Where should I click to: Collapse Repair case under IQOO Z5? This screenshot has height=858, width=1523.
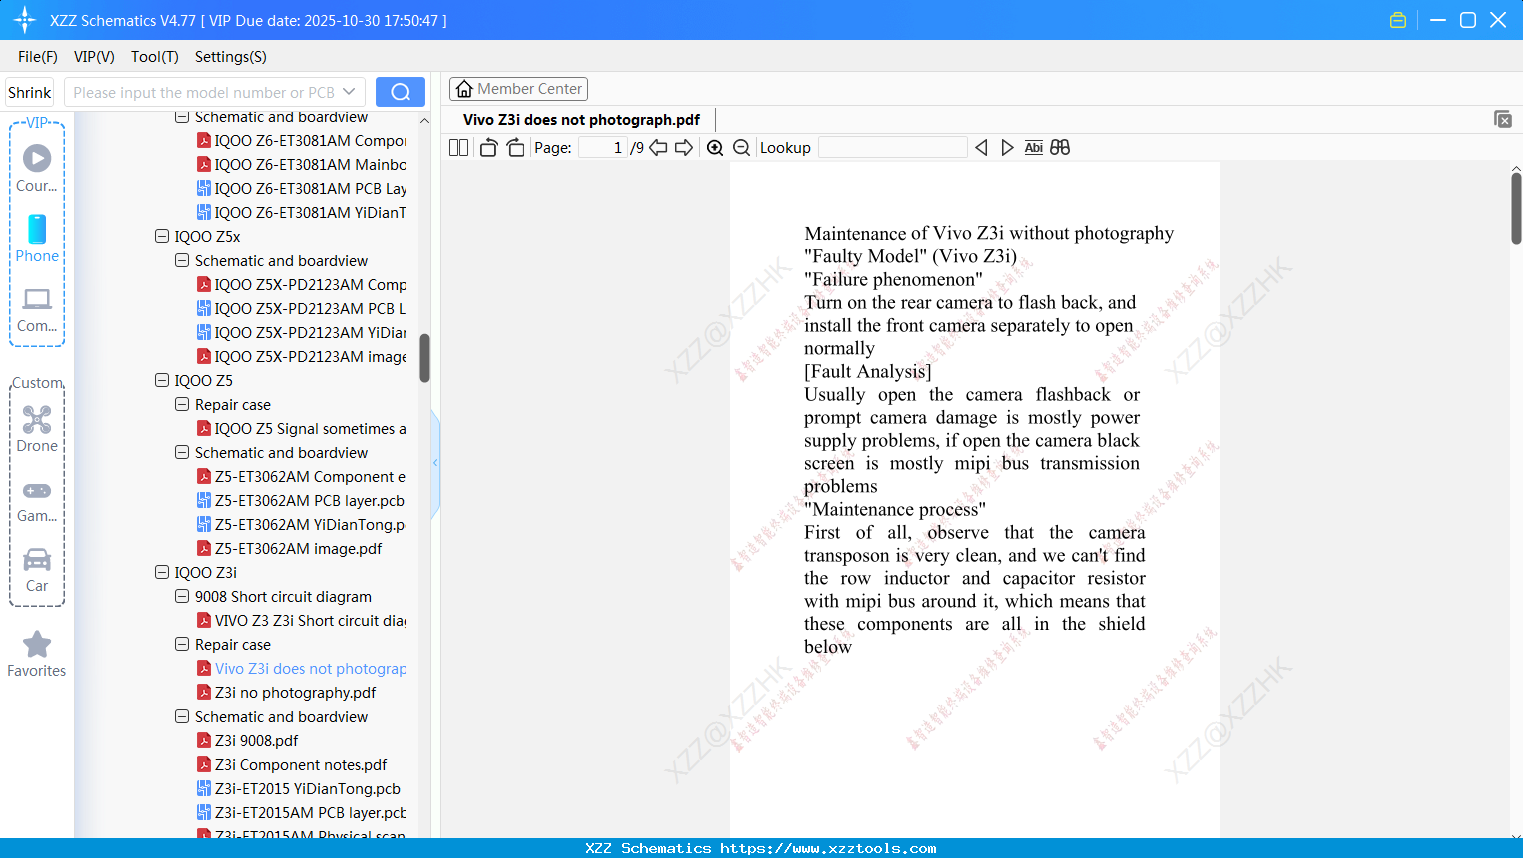182,405
